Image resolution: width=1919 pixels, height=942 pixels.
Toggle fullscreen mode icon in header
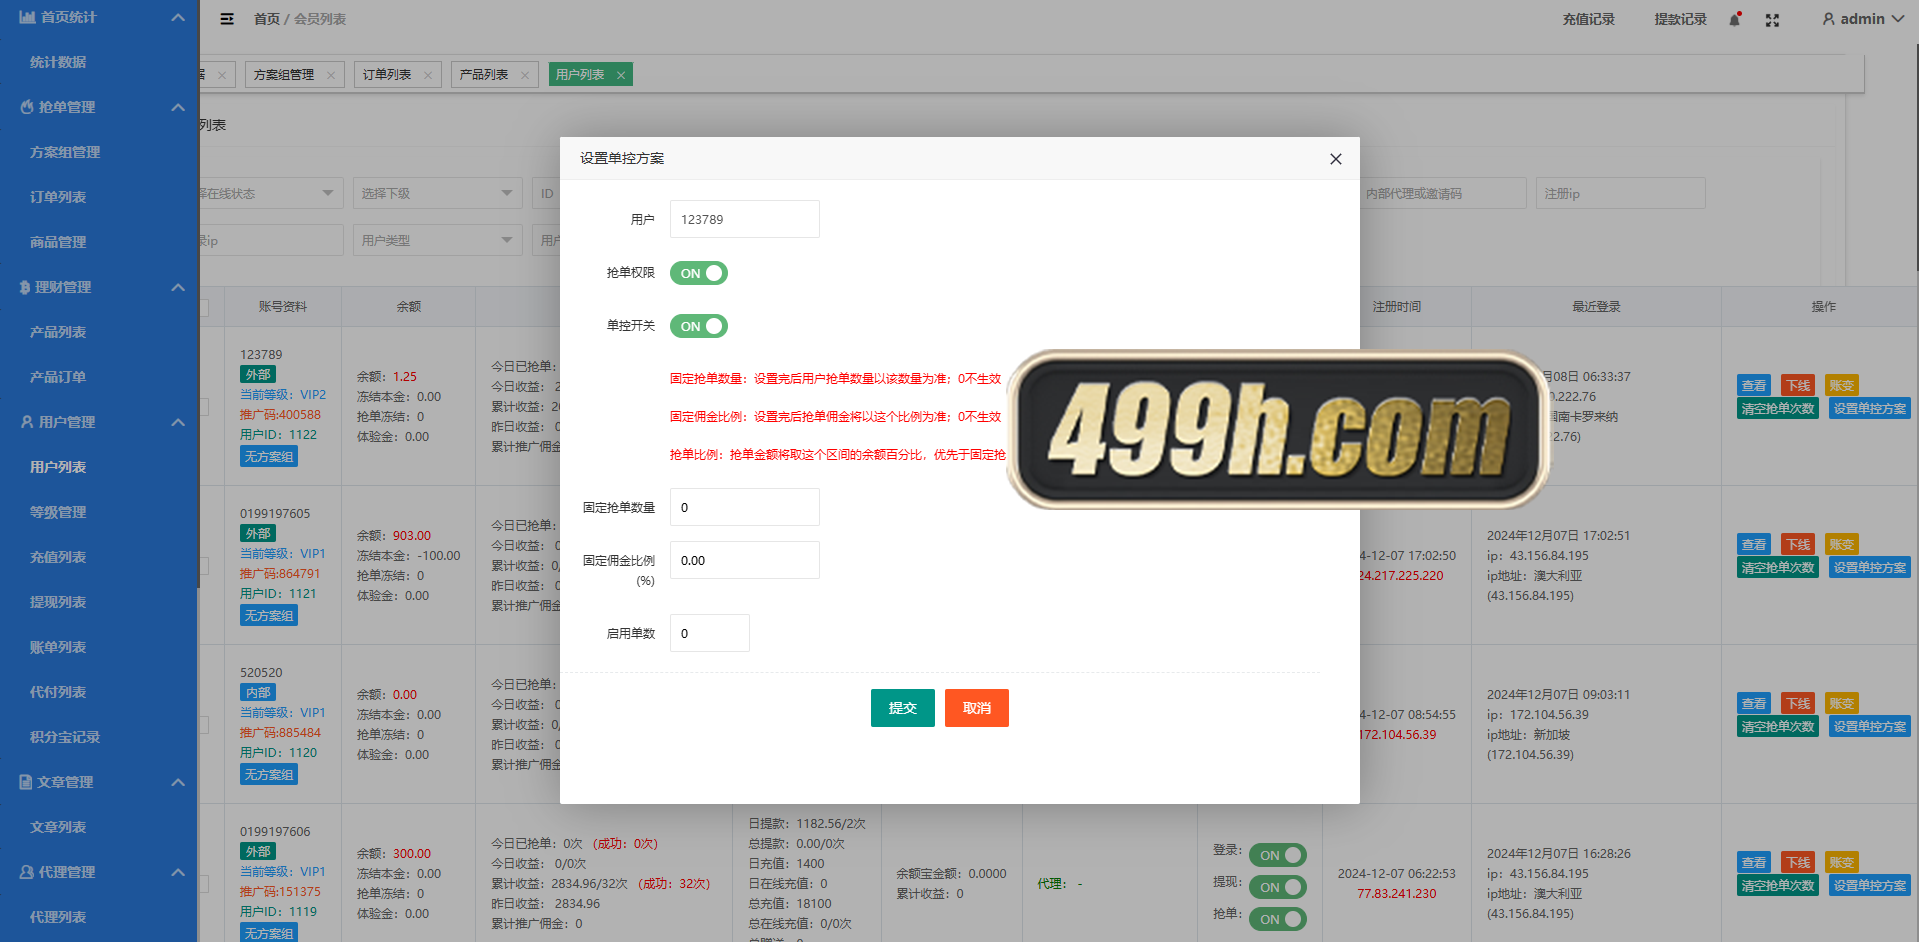(1772, 20)
